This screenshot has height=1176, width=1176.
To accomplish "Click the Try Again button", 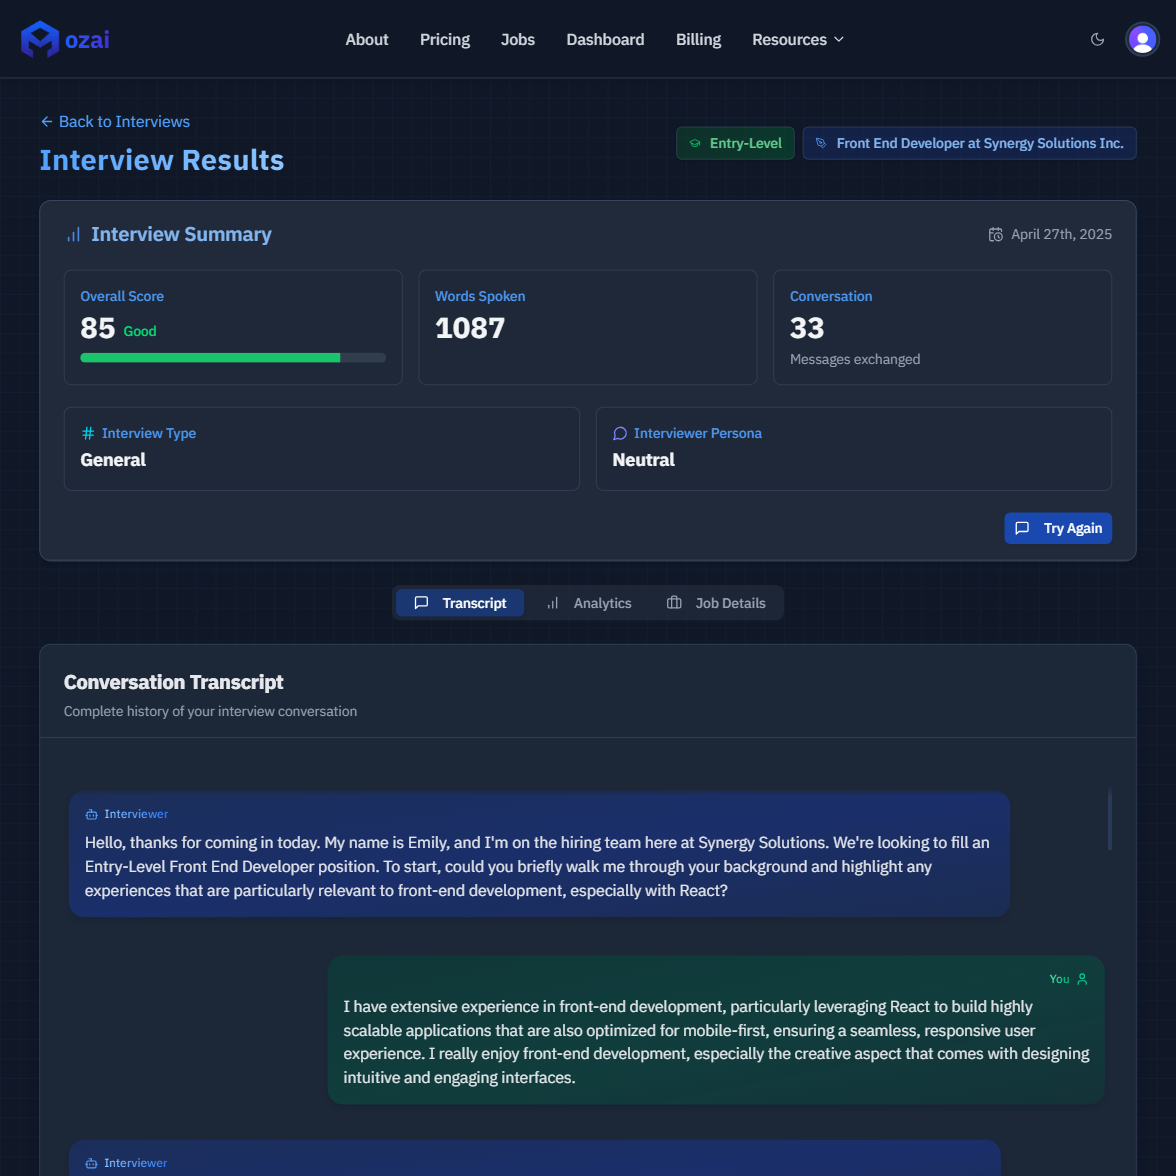I will 1058,528.
